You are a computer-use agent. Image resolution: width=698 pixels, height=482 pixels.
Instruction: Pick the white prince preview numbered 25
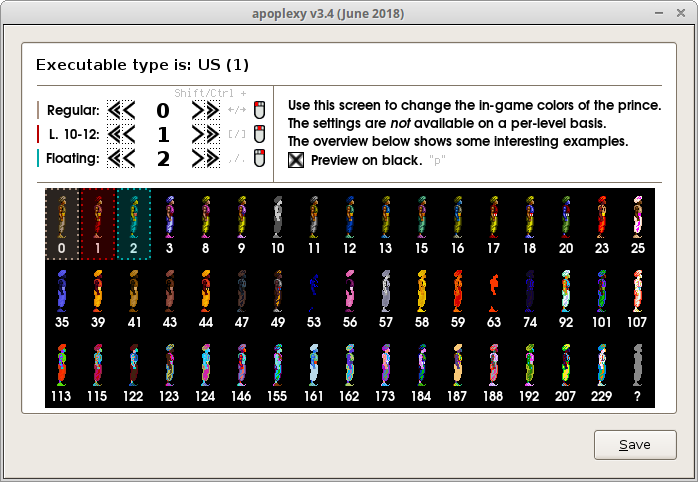638,224
